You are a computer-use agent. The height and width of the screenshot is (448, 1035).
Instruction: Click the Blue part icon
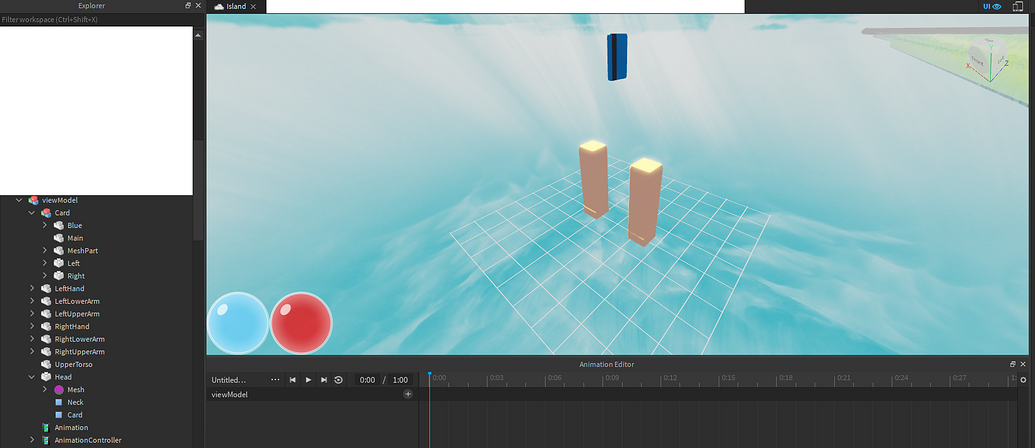coord(59,226)
